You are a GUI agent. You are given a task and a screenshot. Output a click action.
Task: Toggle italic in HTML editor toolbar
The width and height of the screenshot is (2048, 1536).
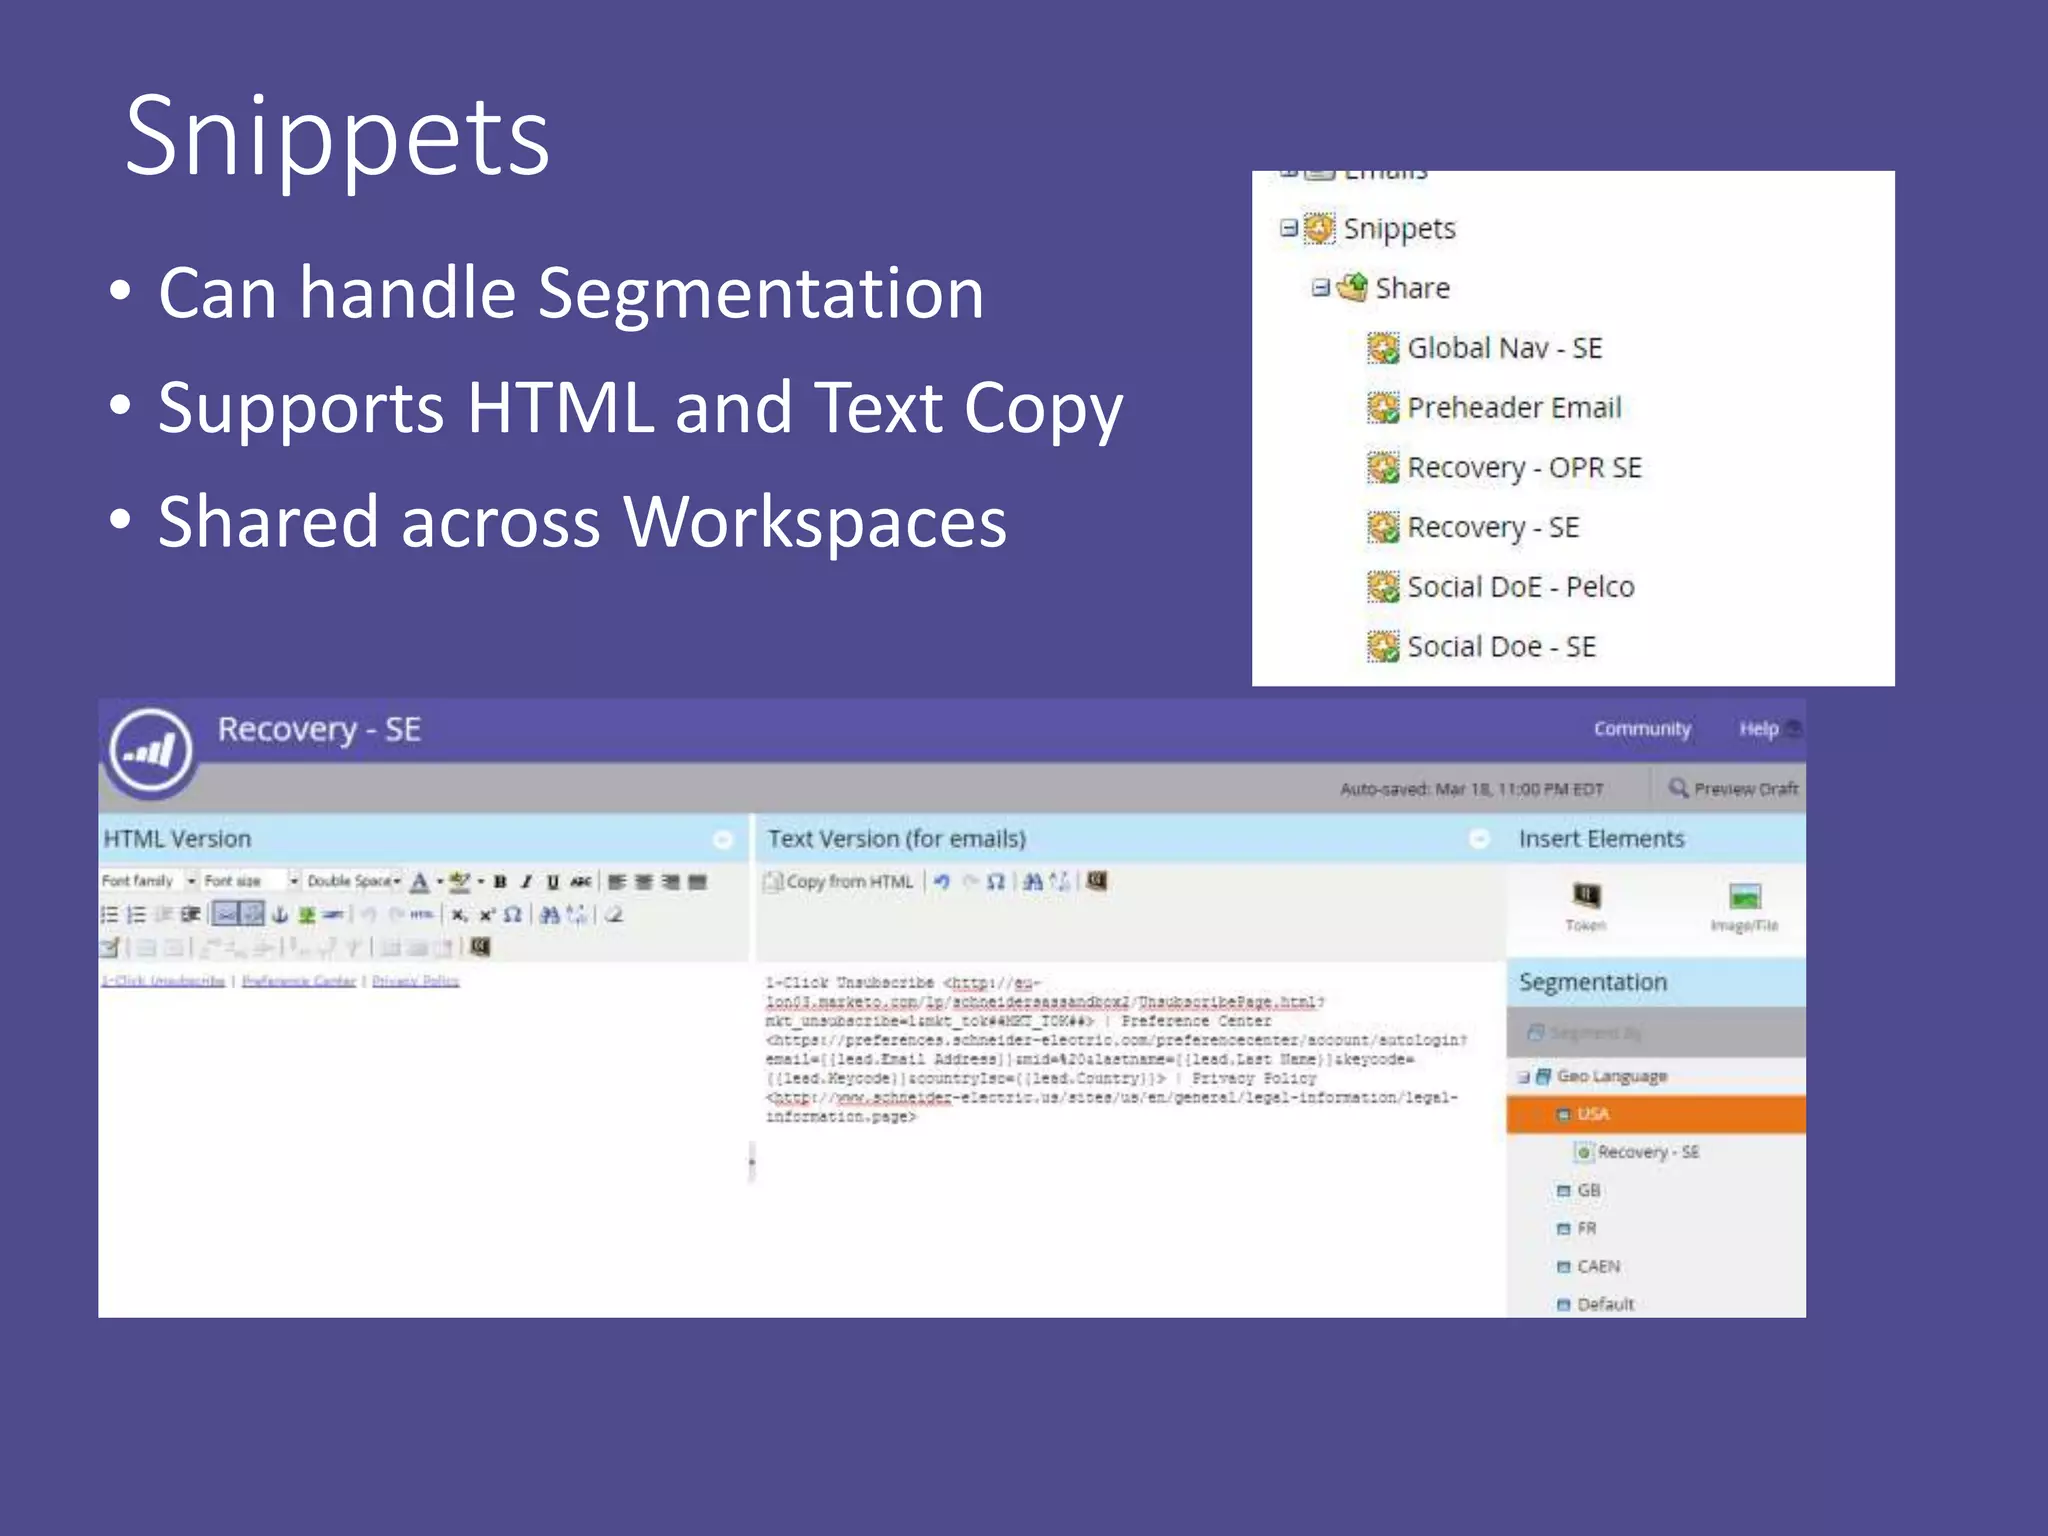pyautogui.click(x=526, y=881)
